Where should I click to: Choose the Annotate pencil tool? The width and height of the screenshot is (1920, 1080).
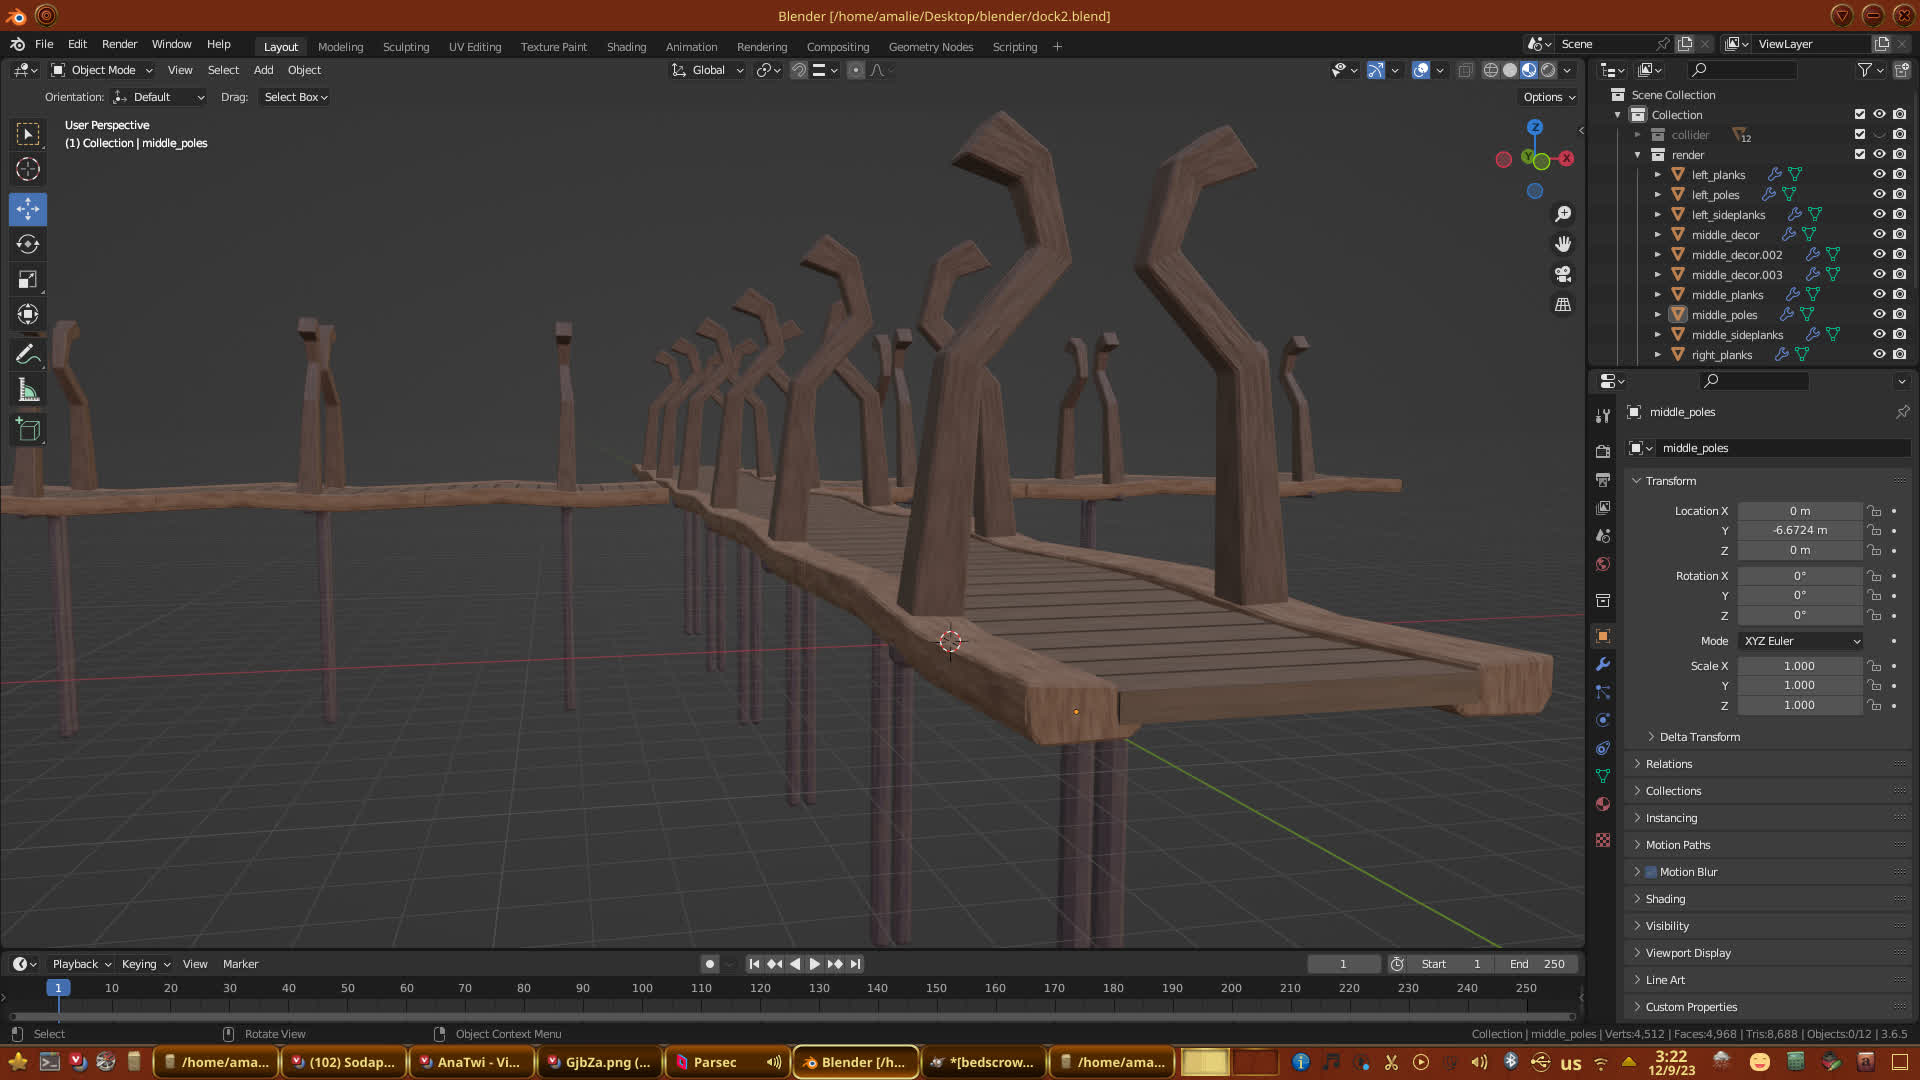(x=28, y=355)
